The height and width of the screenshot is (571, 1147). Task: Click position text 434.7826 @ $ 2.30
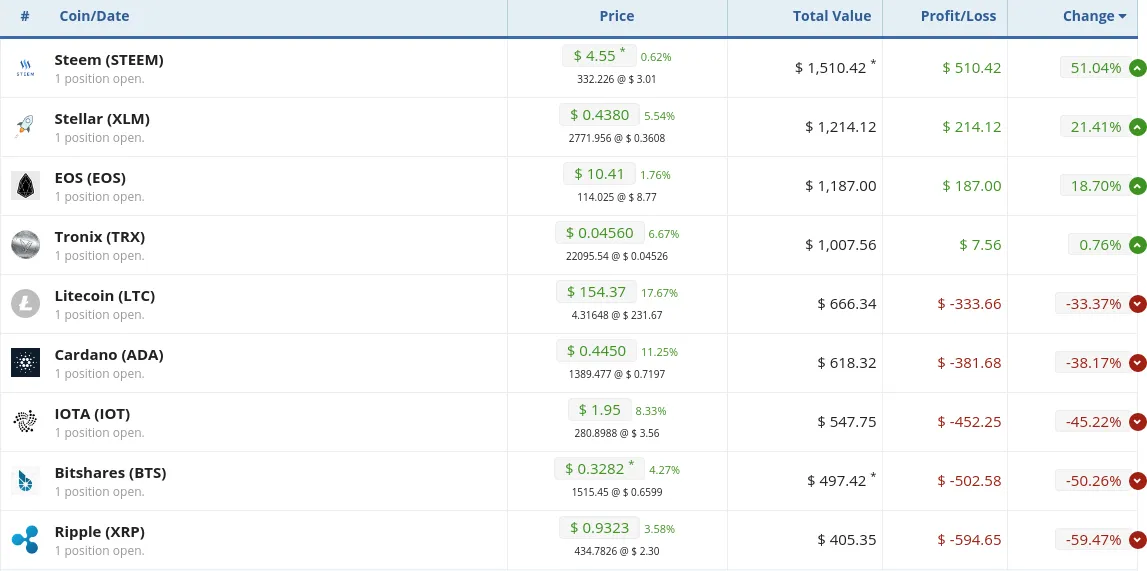617,551
